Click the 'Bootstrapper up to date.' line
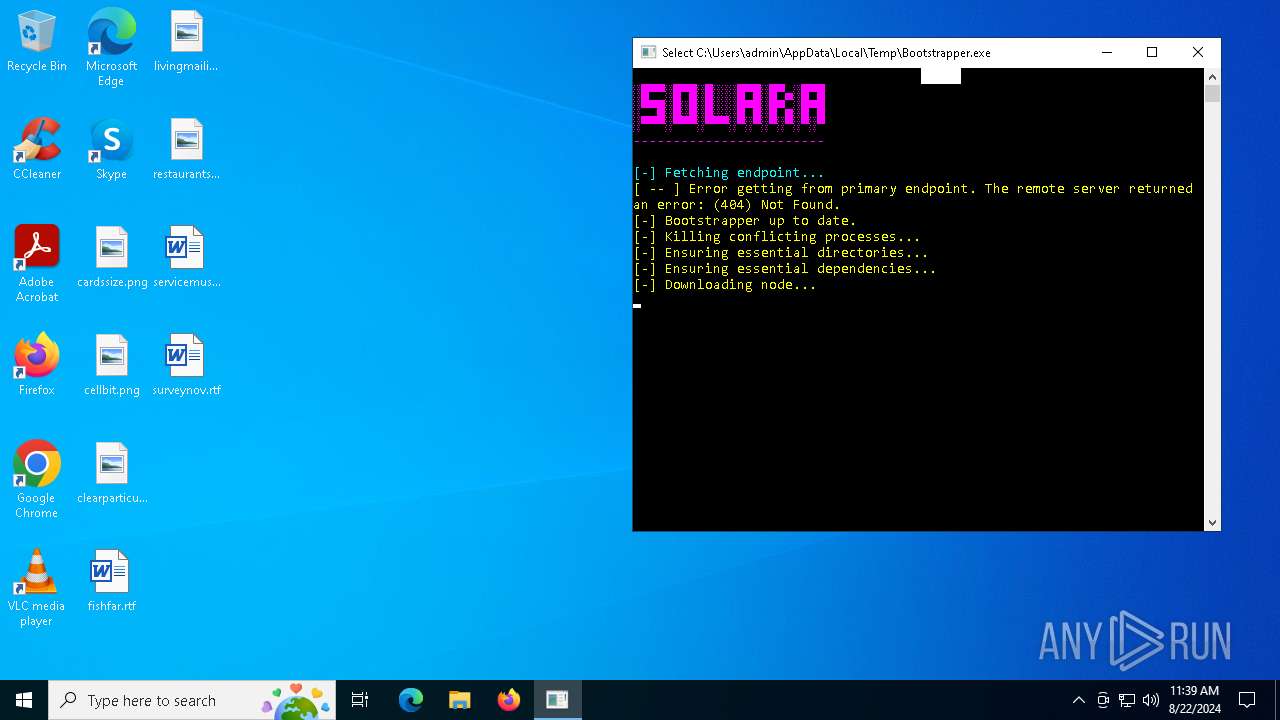The image size is (1280, 720). pos(745,221)
